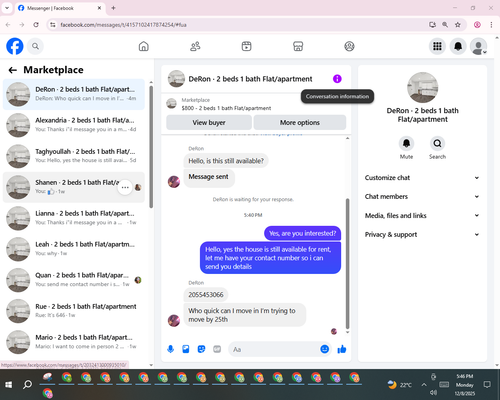Click the conversation list scrollbar
Screen dimensions: 500x400
tap(151, 147)
